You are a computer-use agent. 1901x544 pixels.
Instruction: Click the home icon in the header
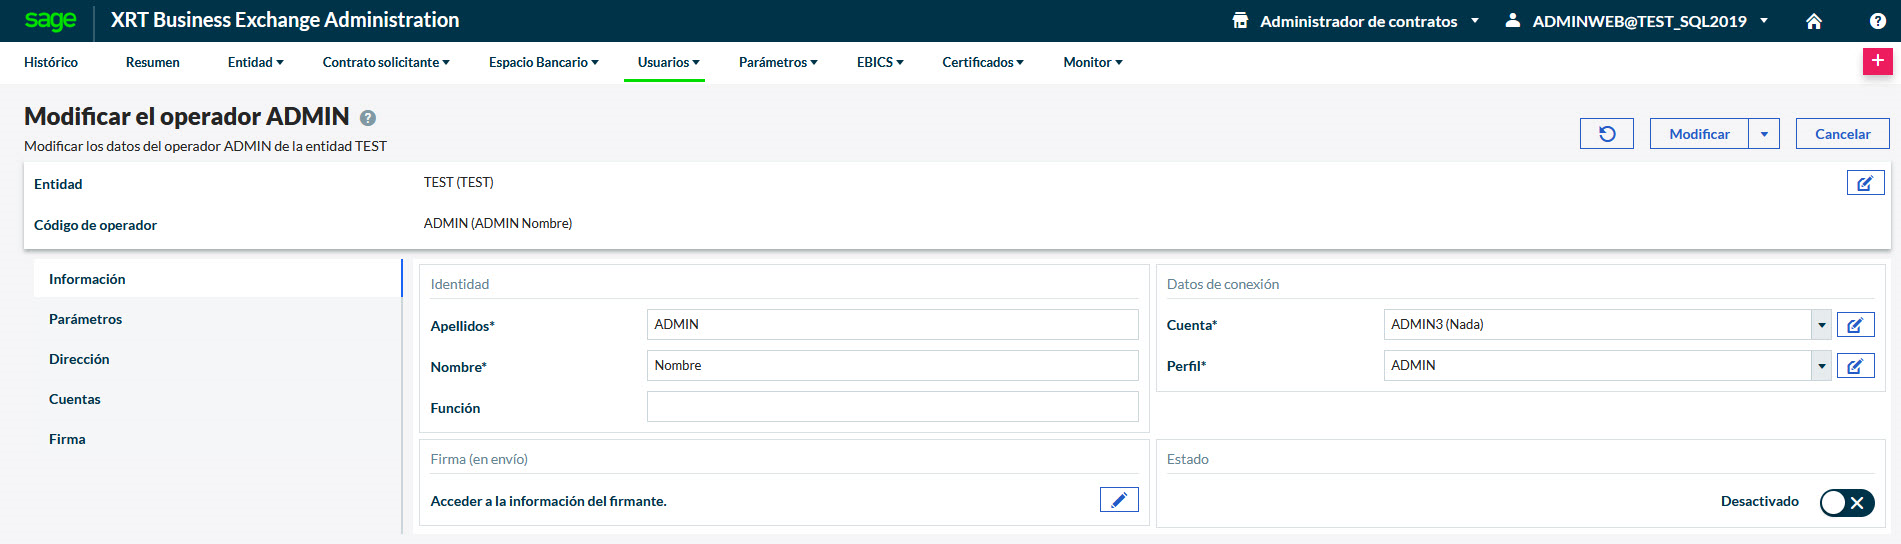point(1813,21)
